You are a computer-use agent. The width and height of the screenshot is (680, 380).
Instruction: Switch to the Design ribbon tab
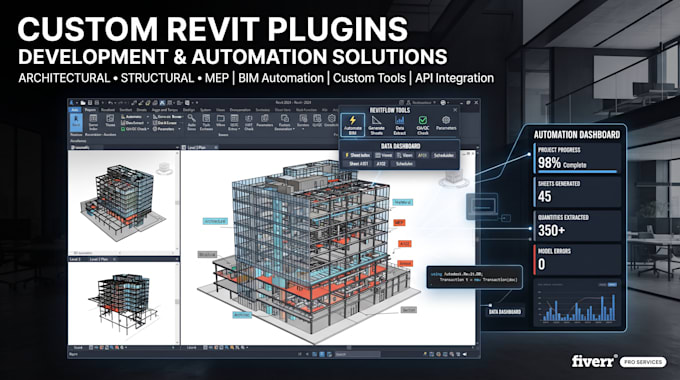[189, 110]
